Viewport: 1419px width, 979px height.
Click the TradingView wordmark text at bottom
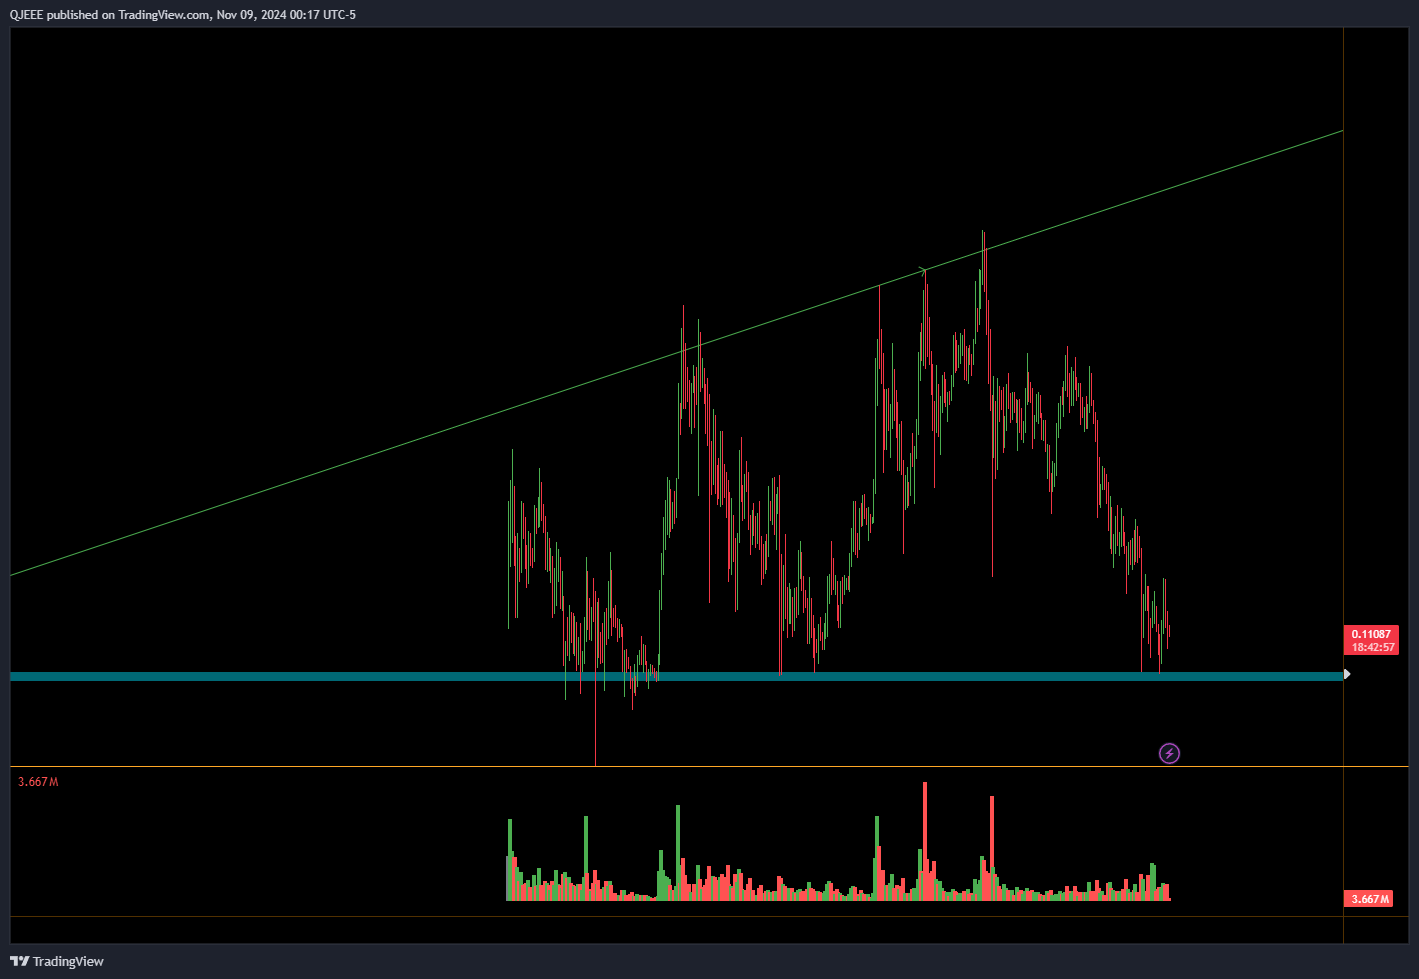[68, 961]
